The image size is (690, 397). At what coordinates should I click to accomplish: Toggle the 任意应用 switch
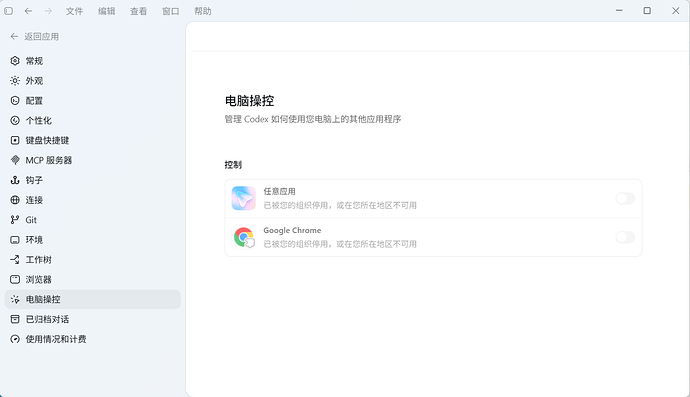click(x=625, y=198)
